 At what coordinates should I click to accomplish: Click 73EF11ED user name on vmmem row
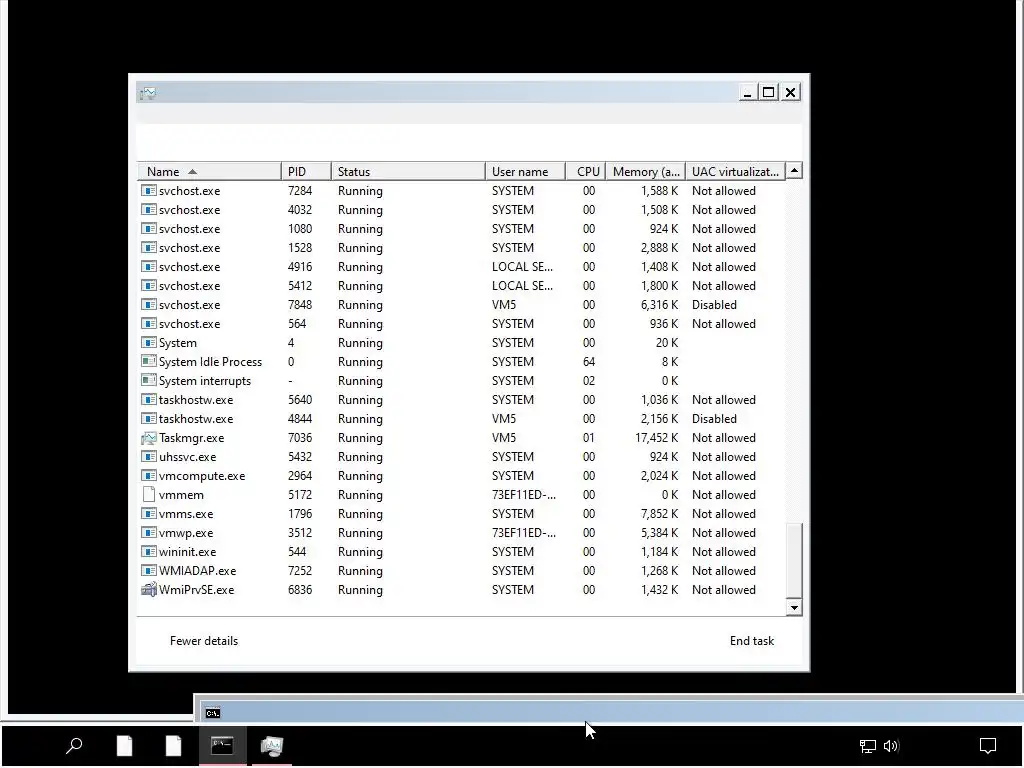coord(524,495)
